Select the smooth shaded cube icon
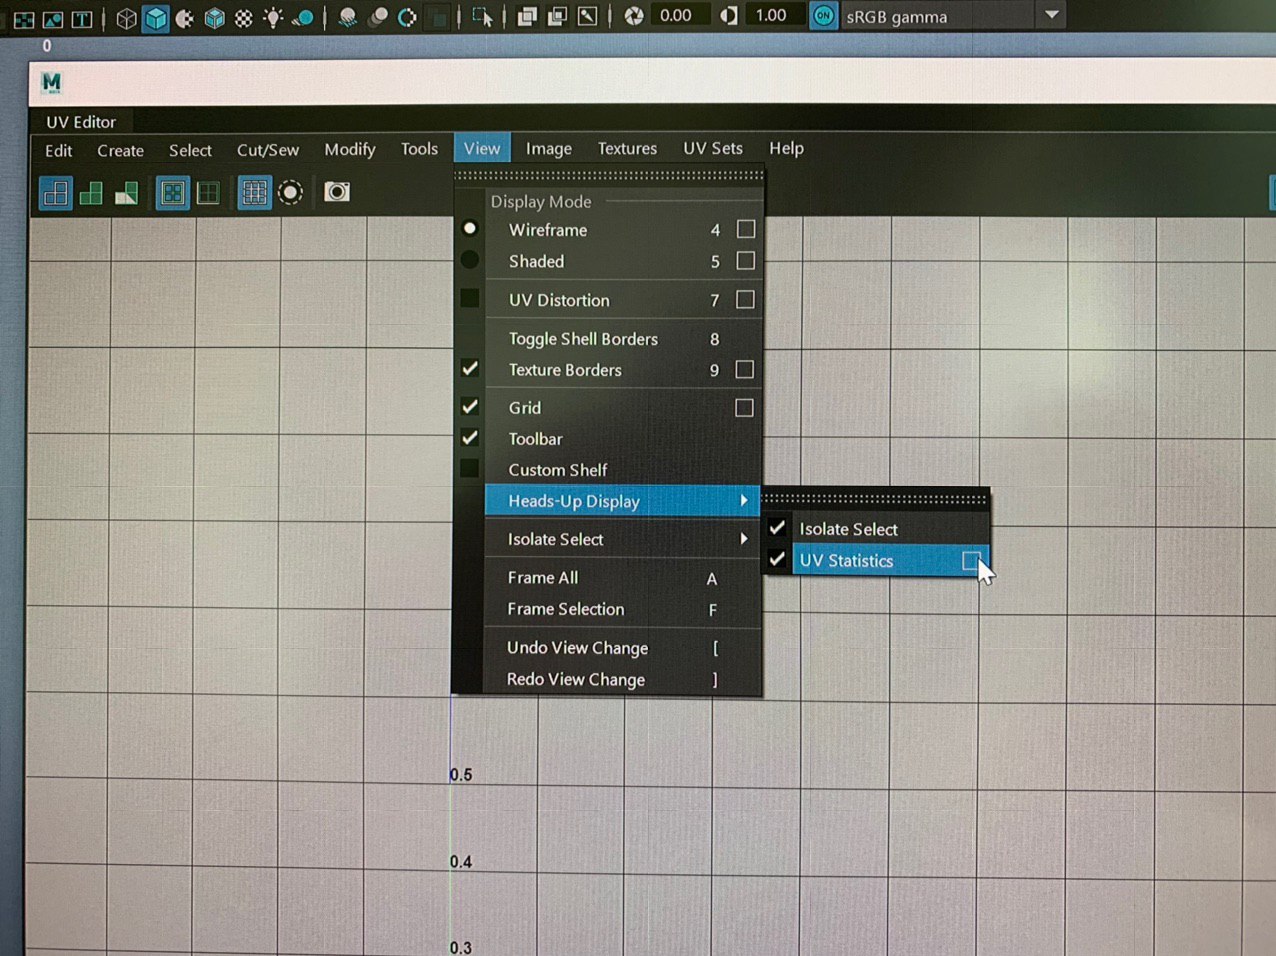1276x956 pixels. 155,18
